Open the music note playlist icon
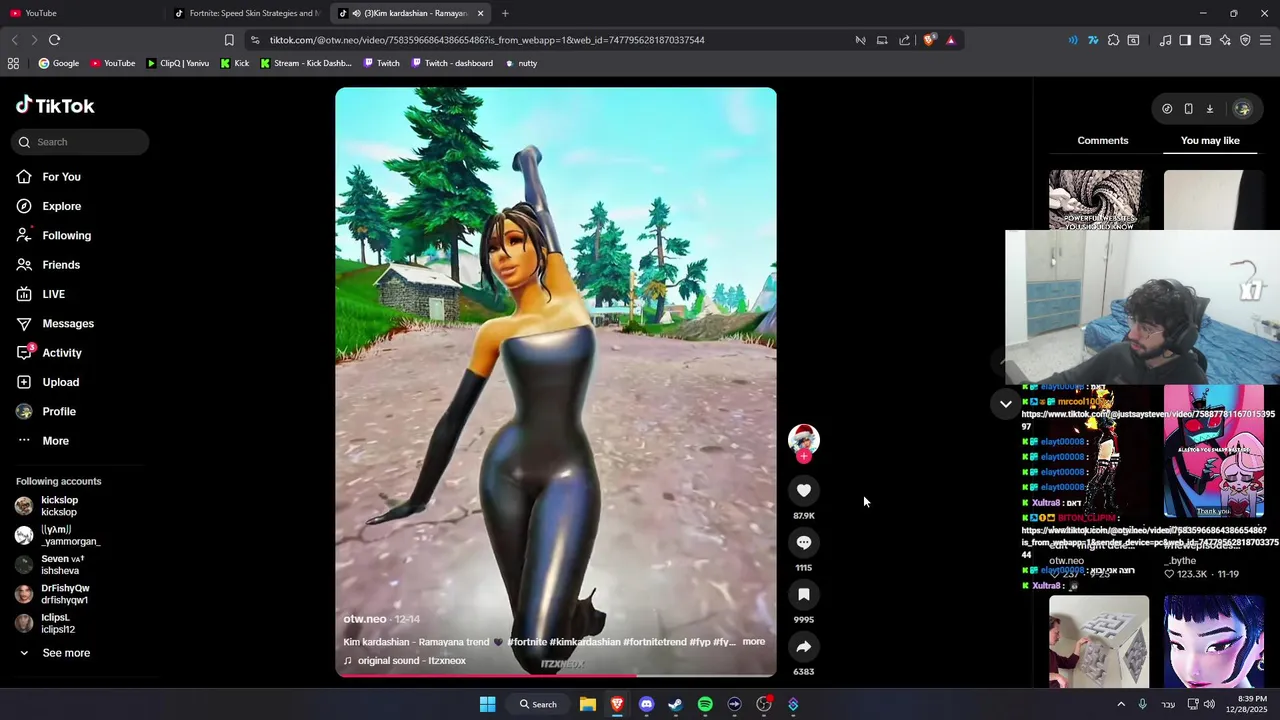1280x720 pixels. pyautogui.click(x=1165, y=40)
